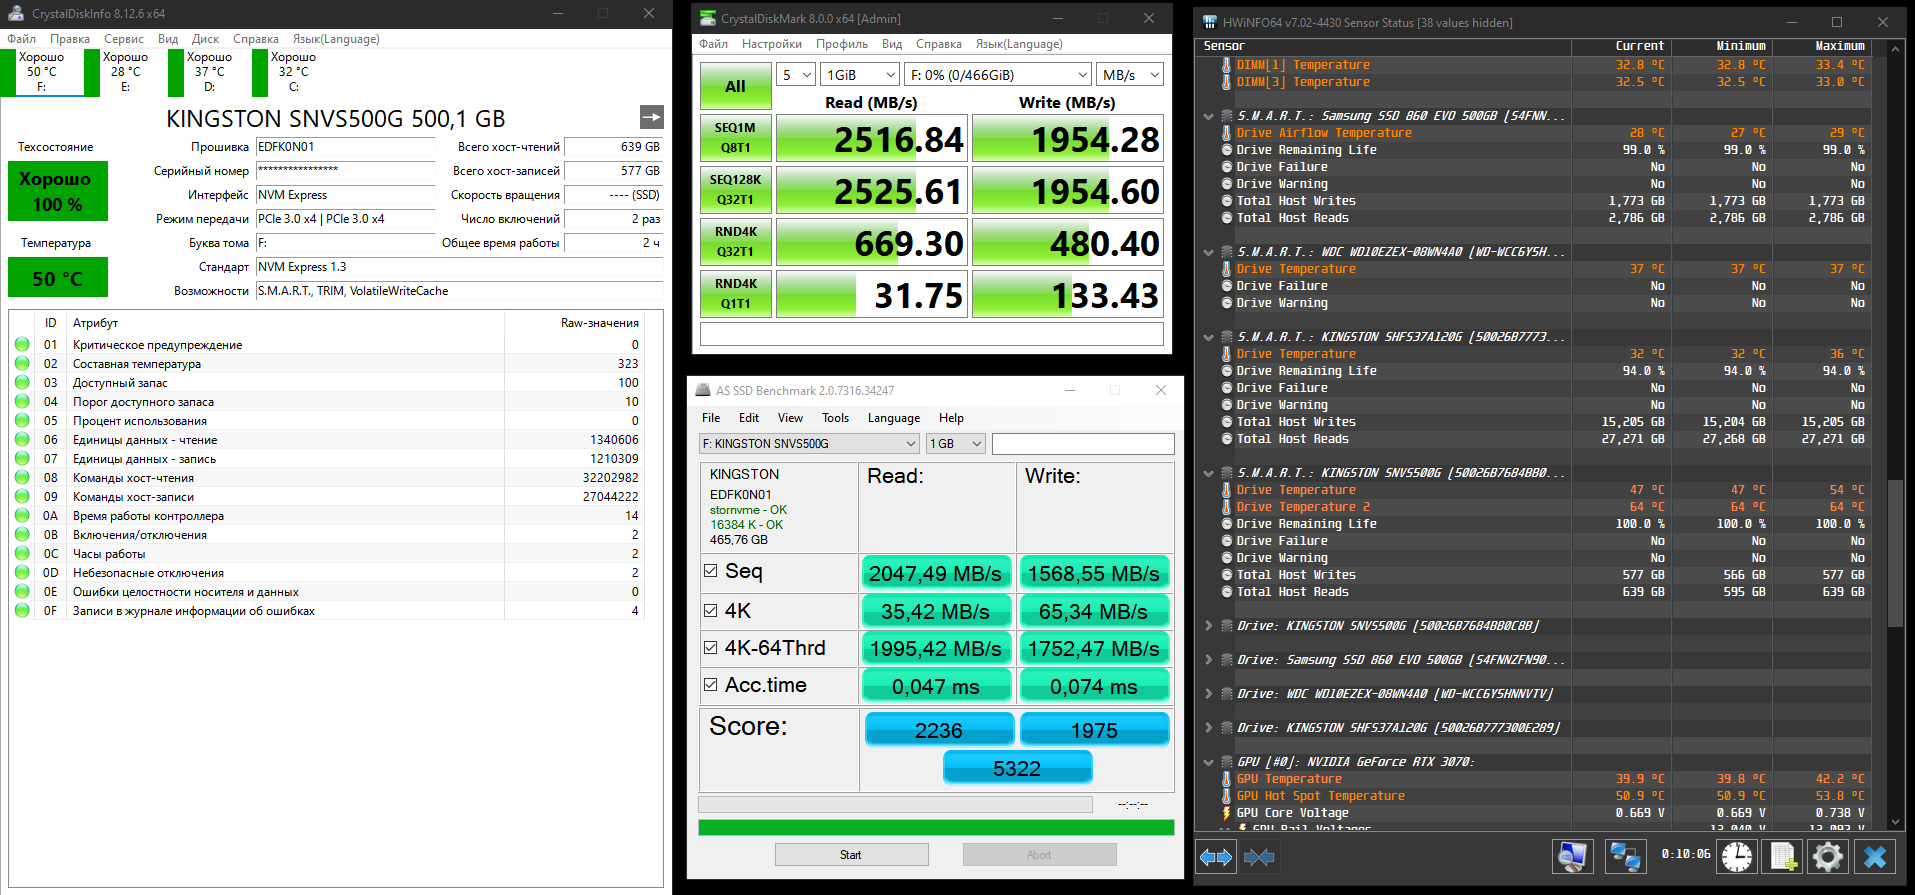Screen dimensions: 1915x895
Task: Open Настройки menu in CrystalDiskMark
Action: 772,44
